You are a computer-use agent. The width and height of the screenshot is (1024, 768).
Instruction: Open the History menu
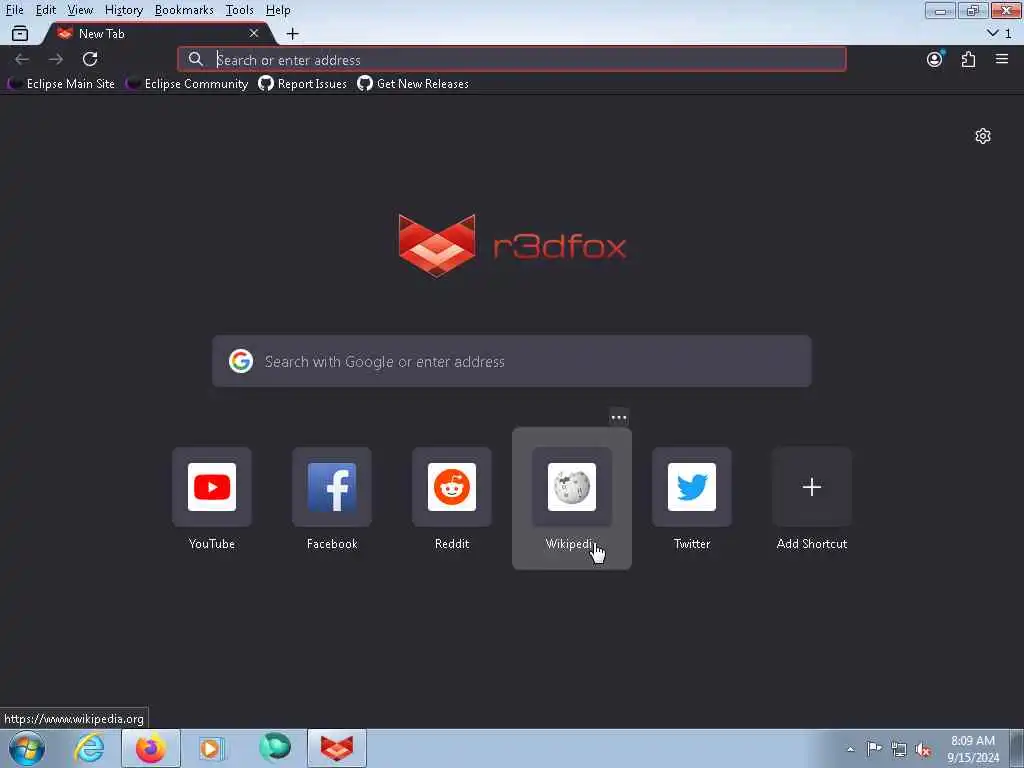[x=123, y=10]
